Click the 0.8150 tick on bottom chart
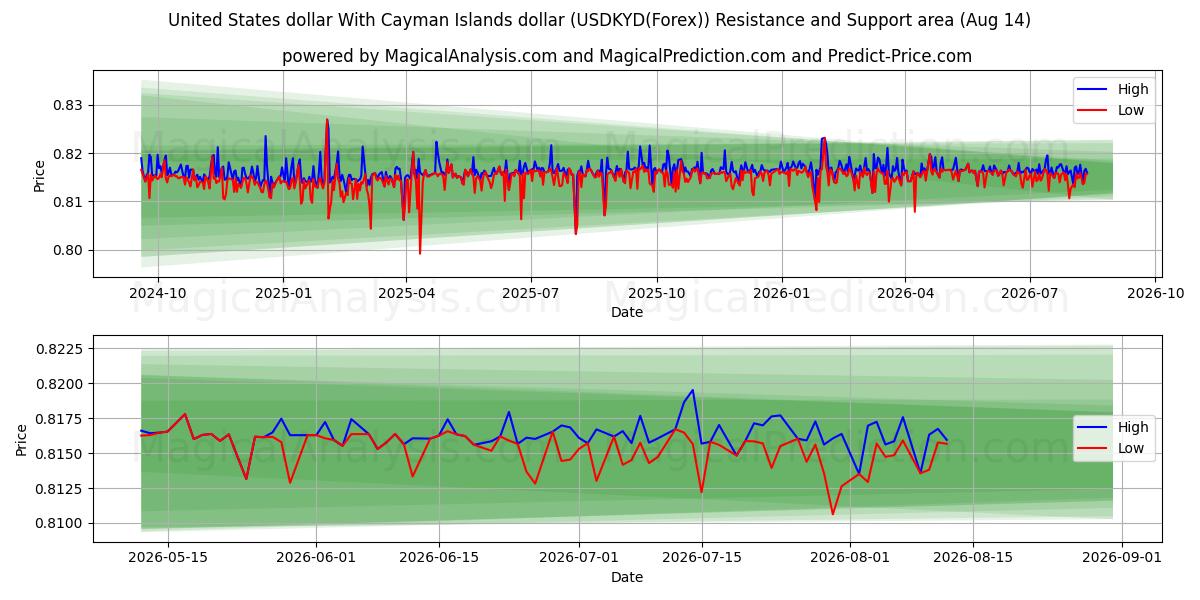The image size is (1200, 600). click(x=62, y=454)
